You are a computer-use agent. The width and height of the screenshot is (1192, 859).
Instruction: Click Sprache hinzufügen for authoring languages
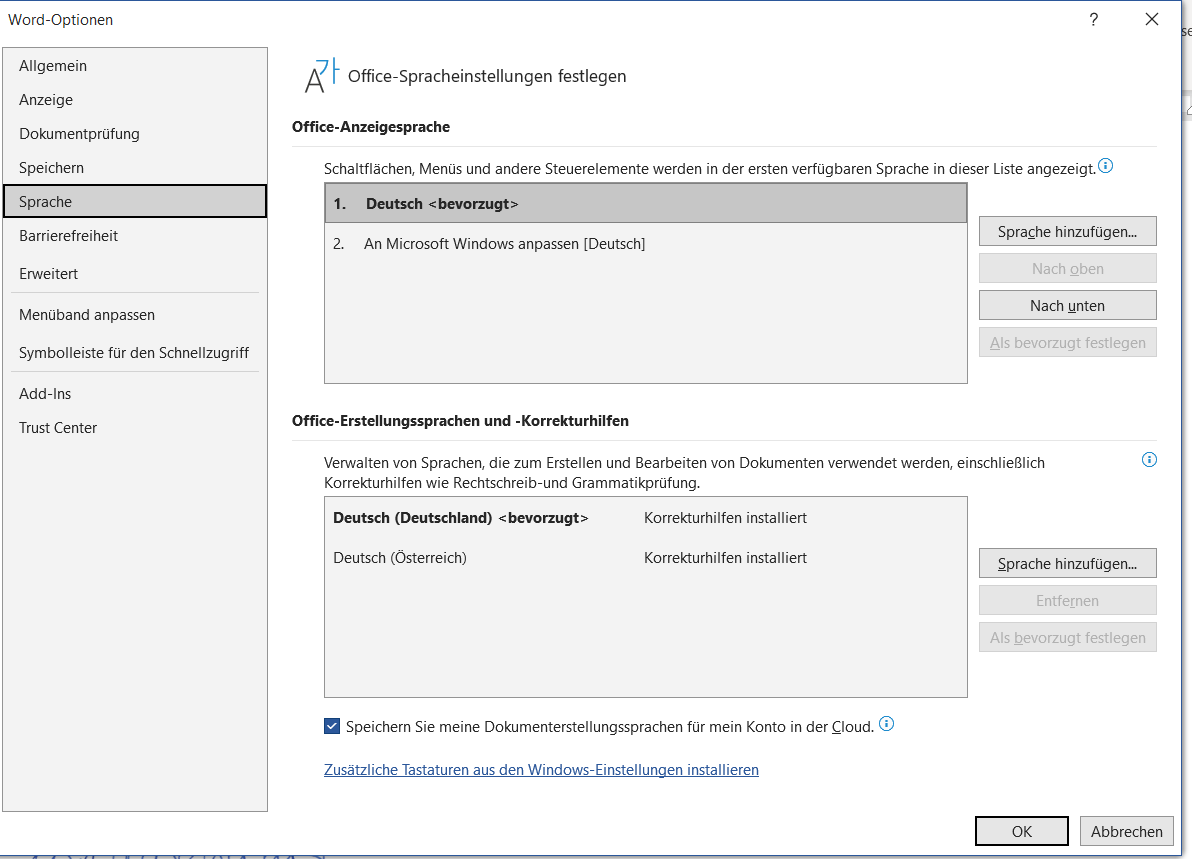tap(1067, 563)
